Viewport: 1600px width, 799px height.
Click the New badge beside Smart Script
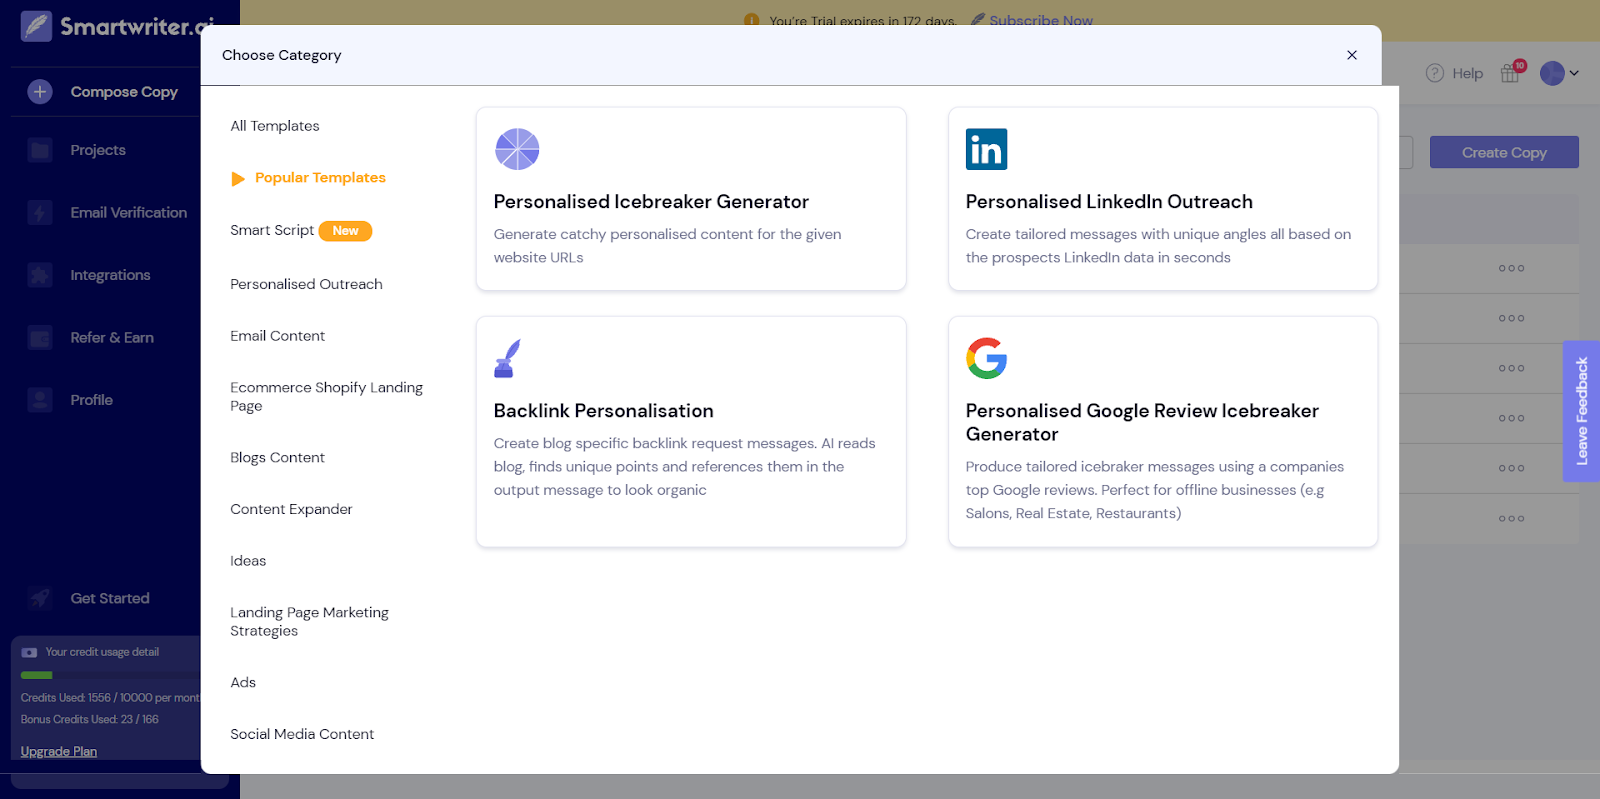345,231
